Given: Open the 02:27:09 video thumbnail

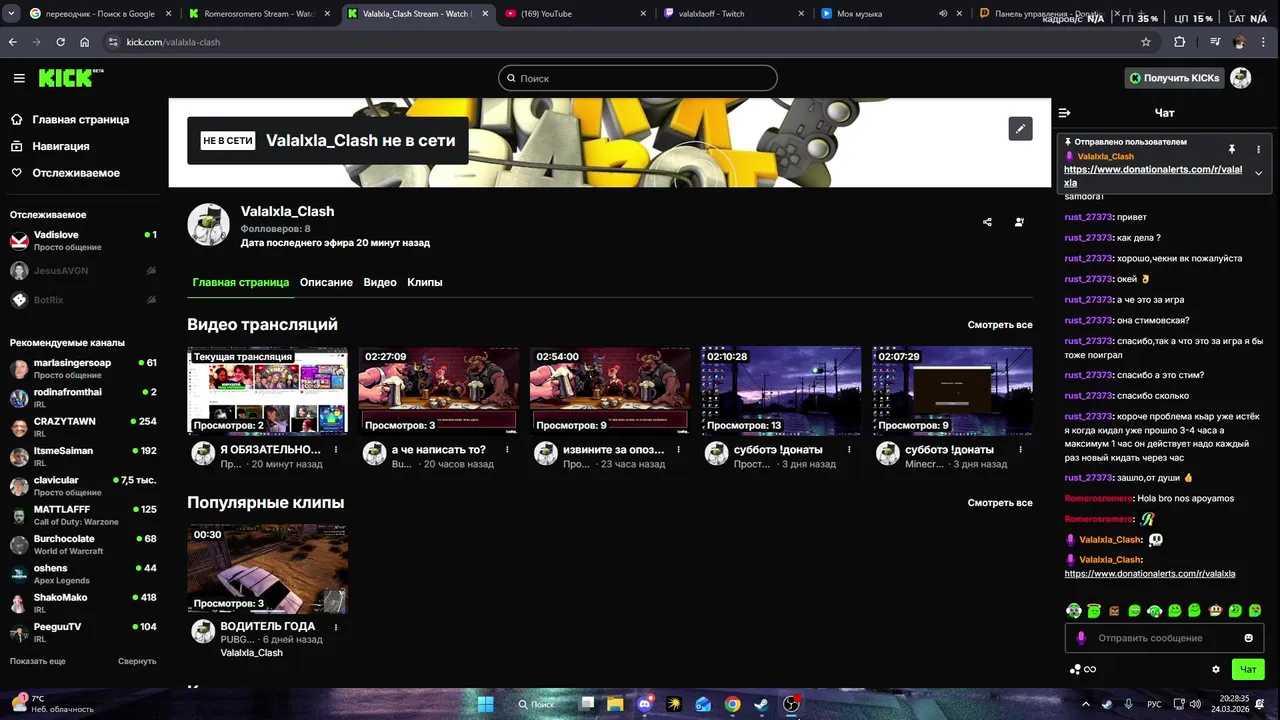Looking at the screenshot, I should [439, 391].
